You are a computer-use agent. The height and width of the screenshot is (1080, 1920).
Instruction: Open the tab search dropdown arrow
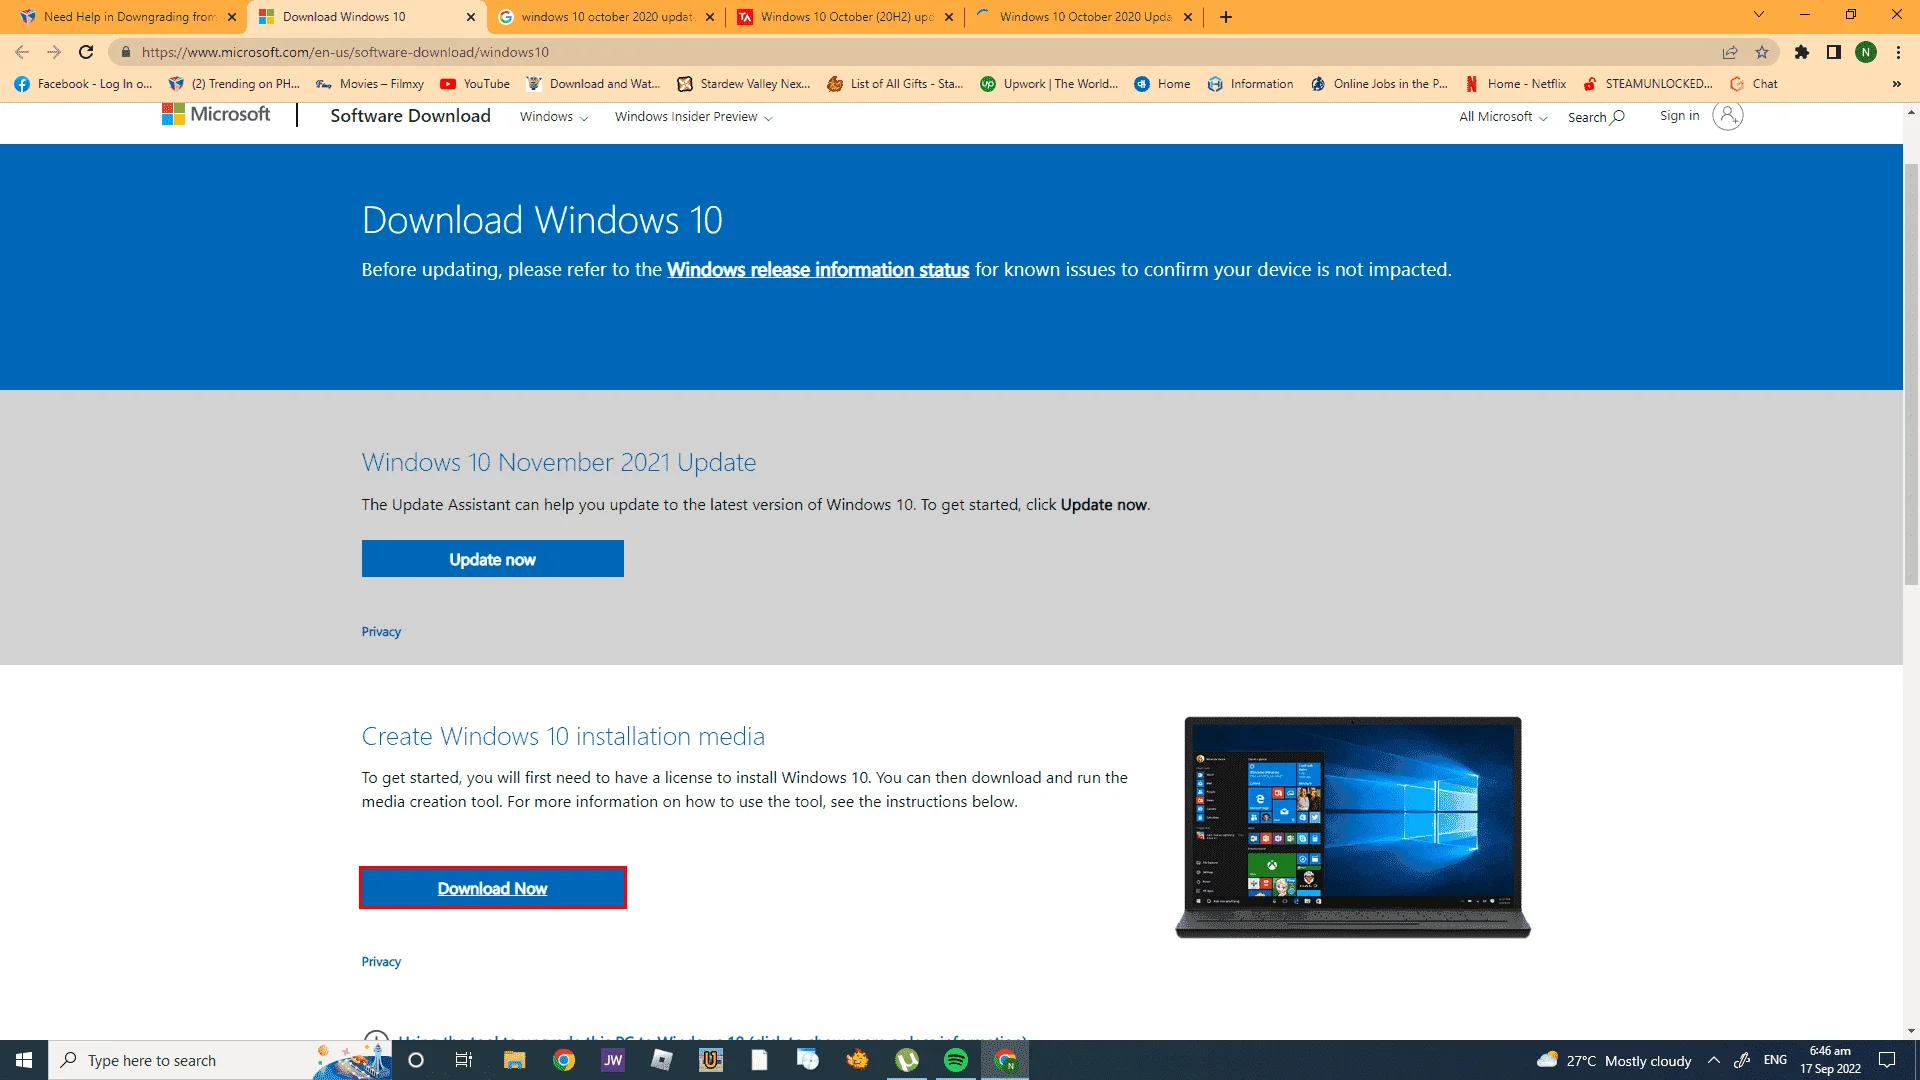click(x=1759, y=15)
